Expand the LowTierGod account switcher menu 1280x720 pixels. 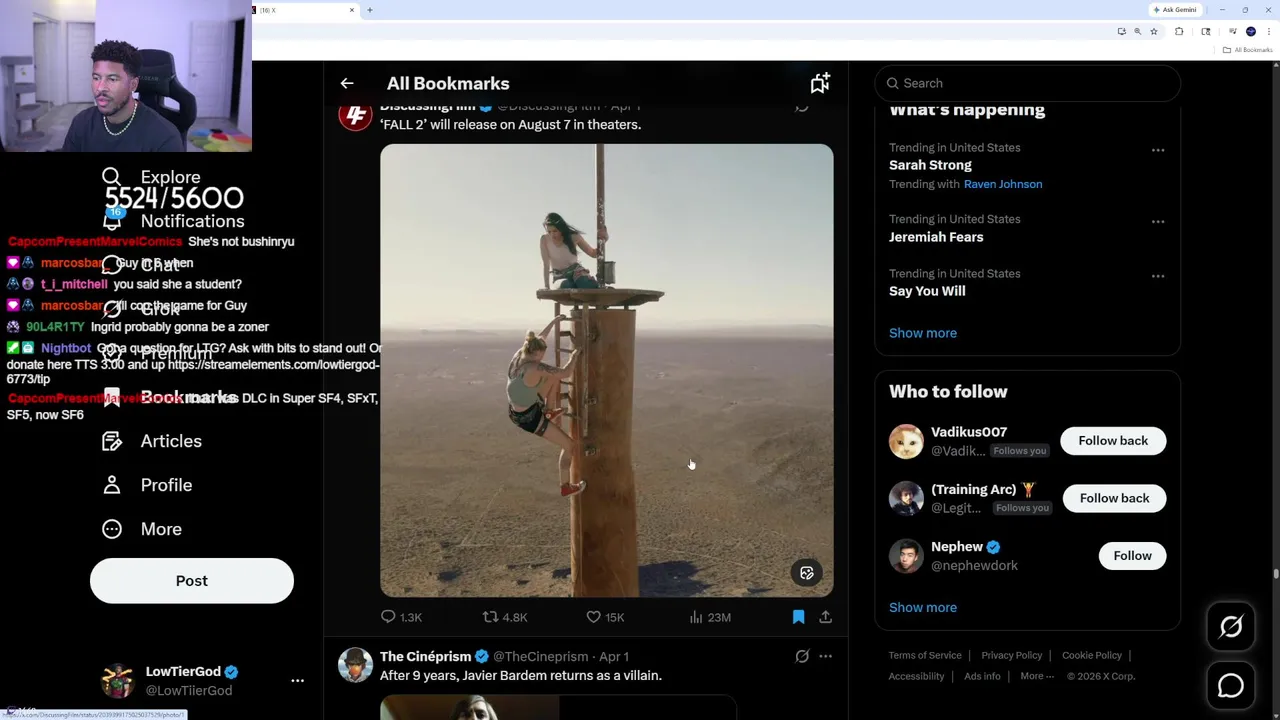[x=297, y=680]
